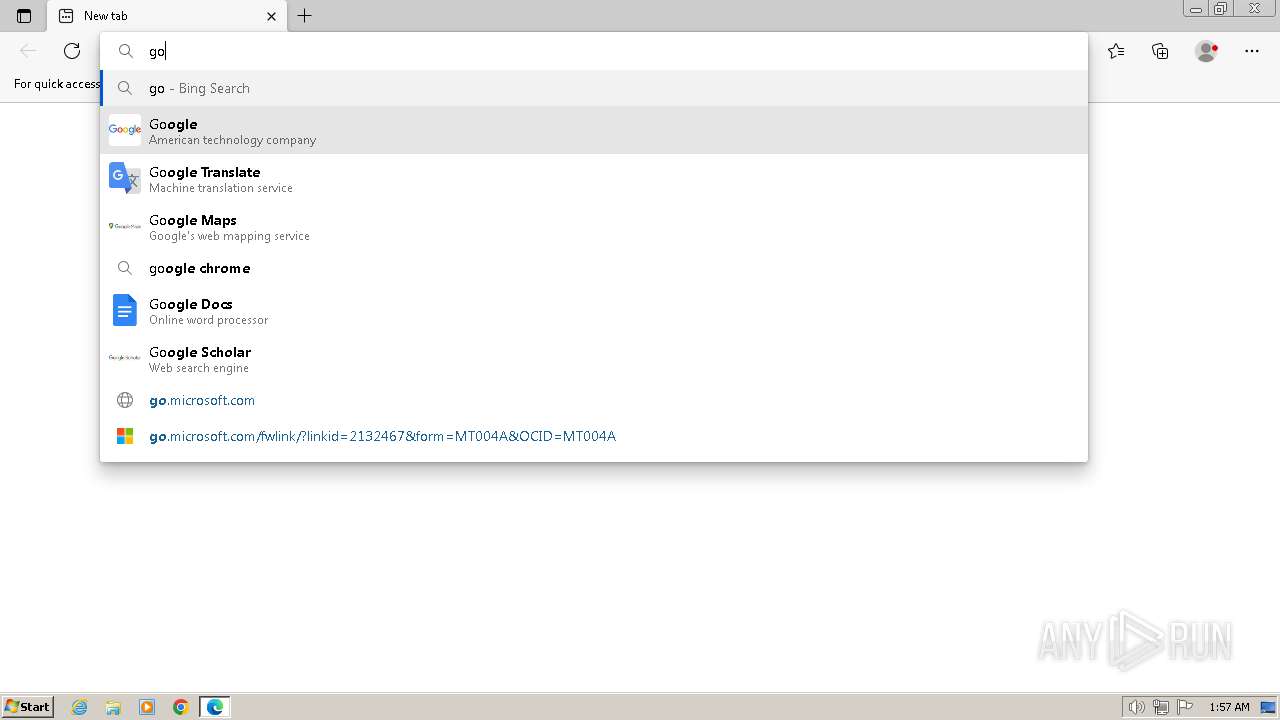Open the Collections icon

click(1160, 51)
